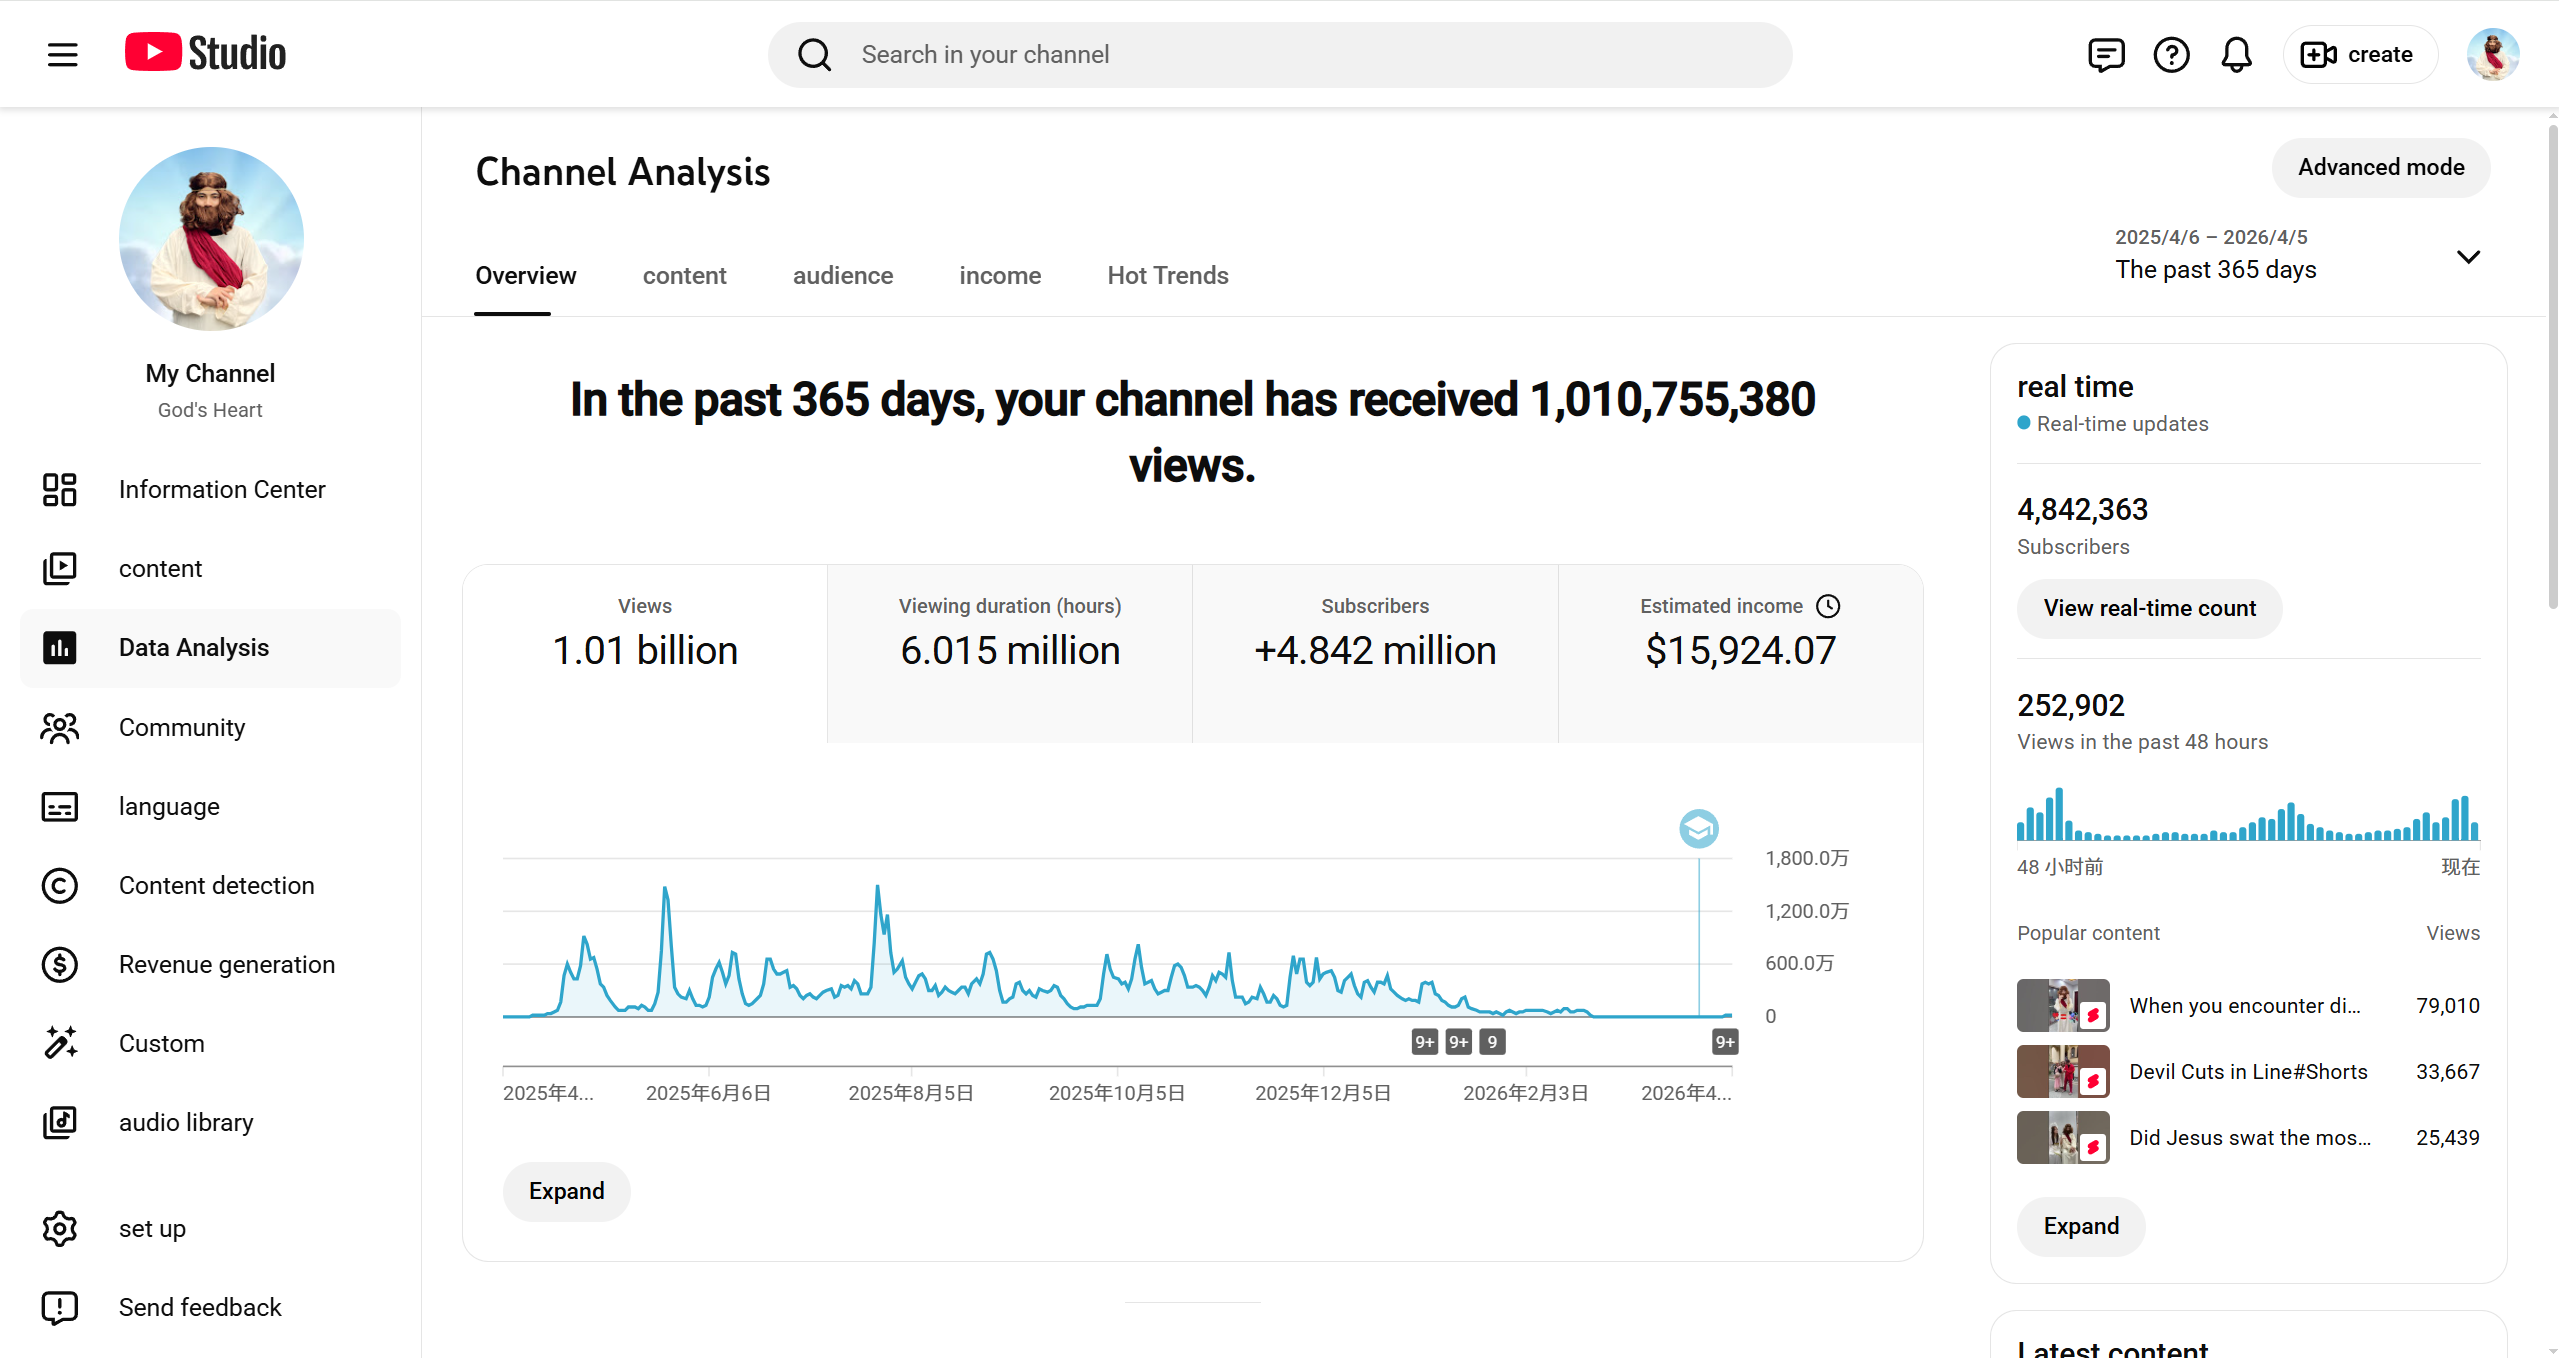This screenshot has width=2559, height=1358.
Task: Expand the date range dropdown chevron
Action: (x=2468, y=257)
